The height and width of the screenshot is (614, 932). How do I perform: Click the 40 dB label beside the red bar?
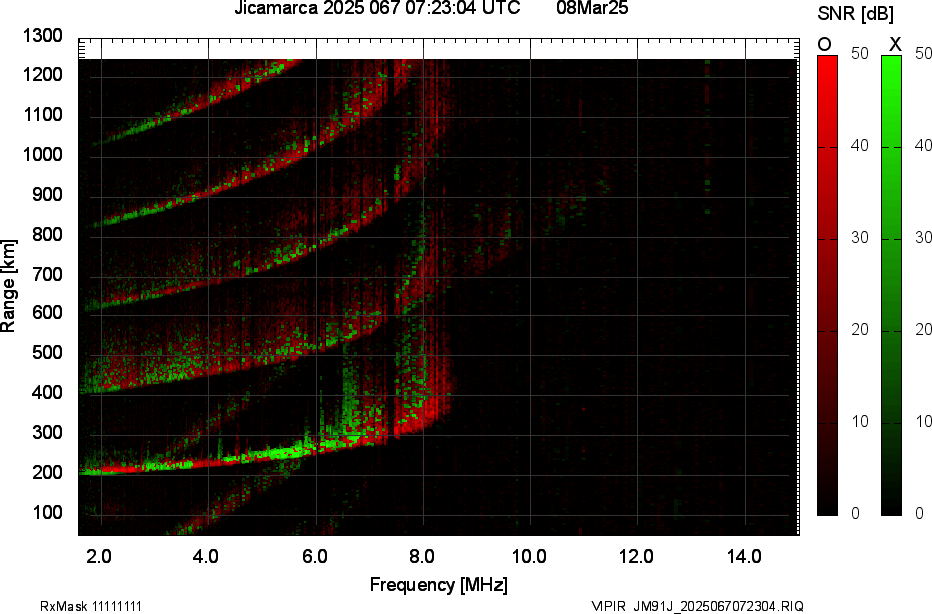[859, 146]
